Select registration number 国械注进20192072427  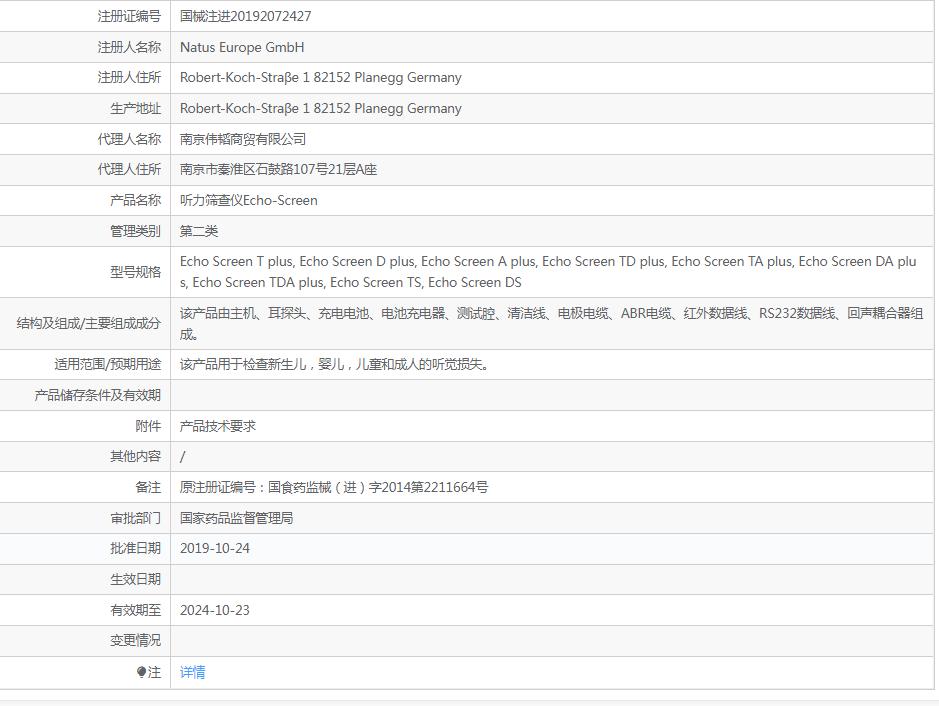click(246, 16)
